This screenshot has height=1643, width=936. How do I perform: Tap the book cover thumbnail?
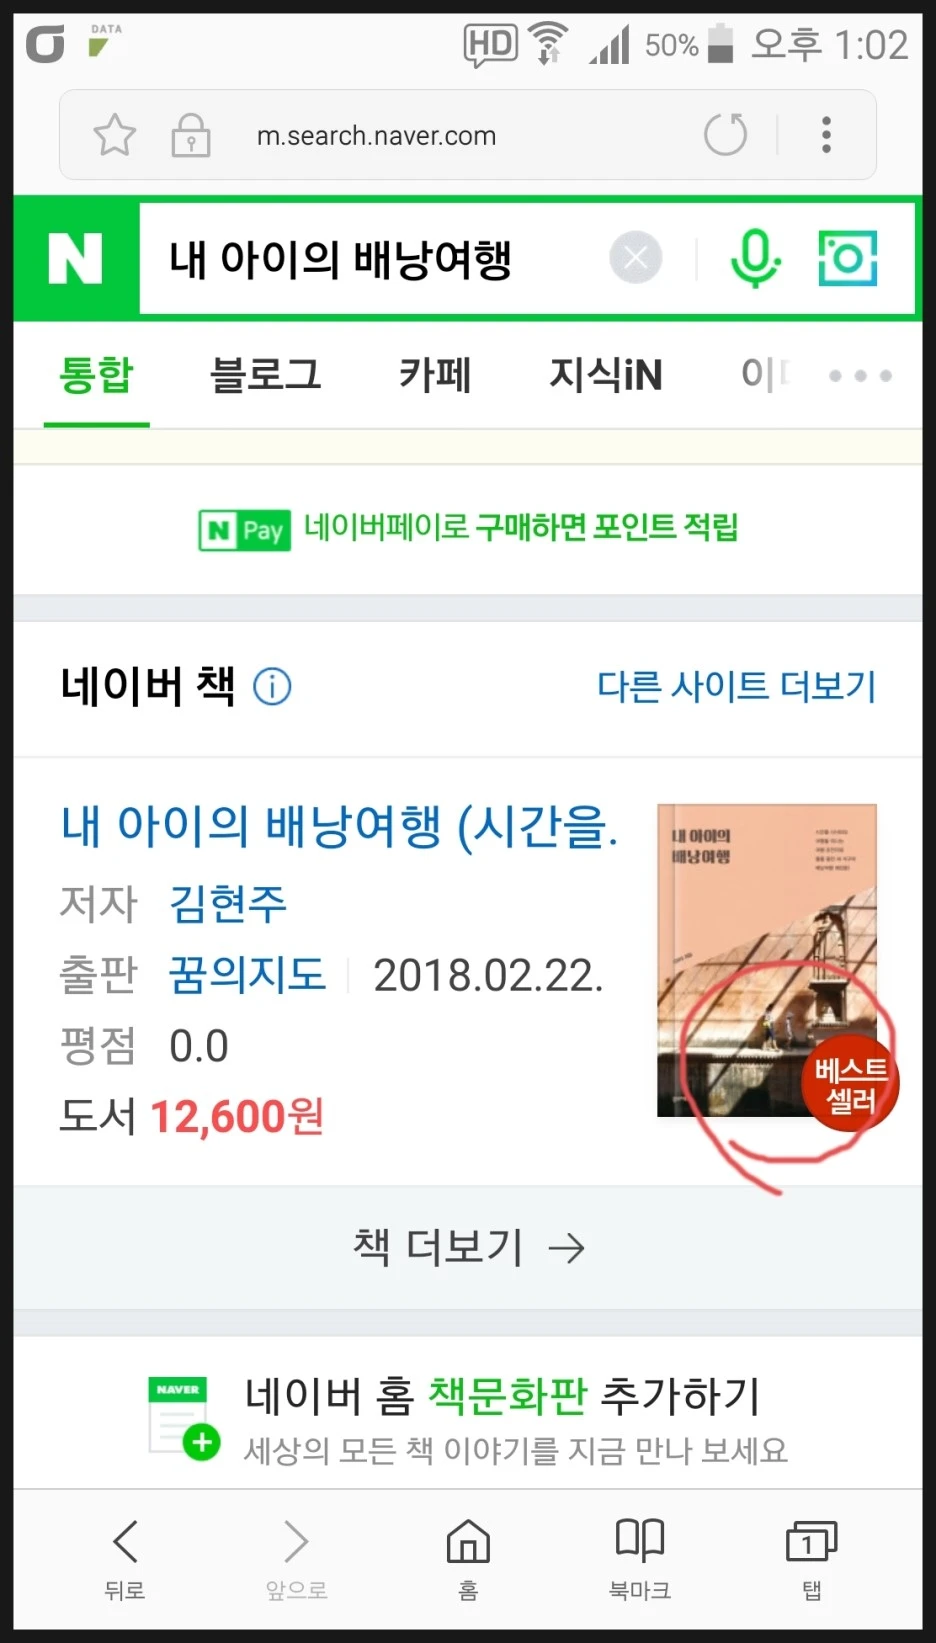click(x=767, y=960)
